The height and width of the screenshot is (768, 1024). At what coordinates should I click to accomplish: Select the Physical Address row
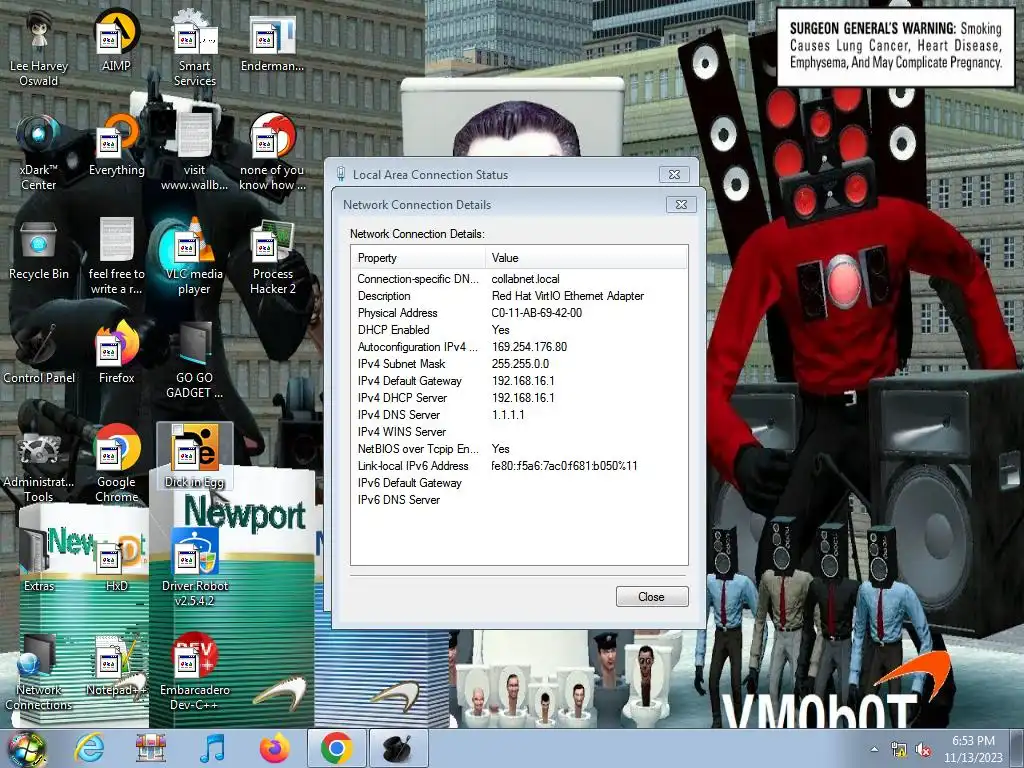519,313
